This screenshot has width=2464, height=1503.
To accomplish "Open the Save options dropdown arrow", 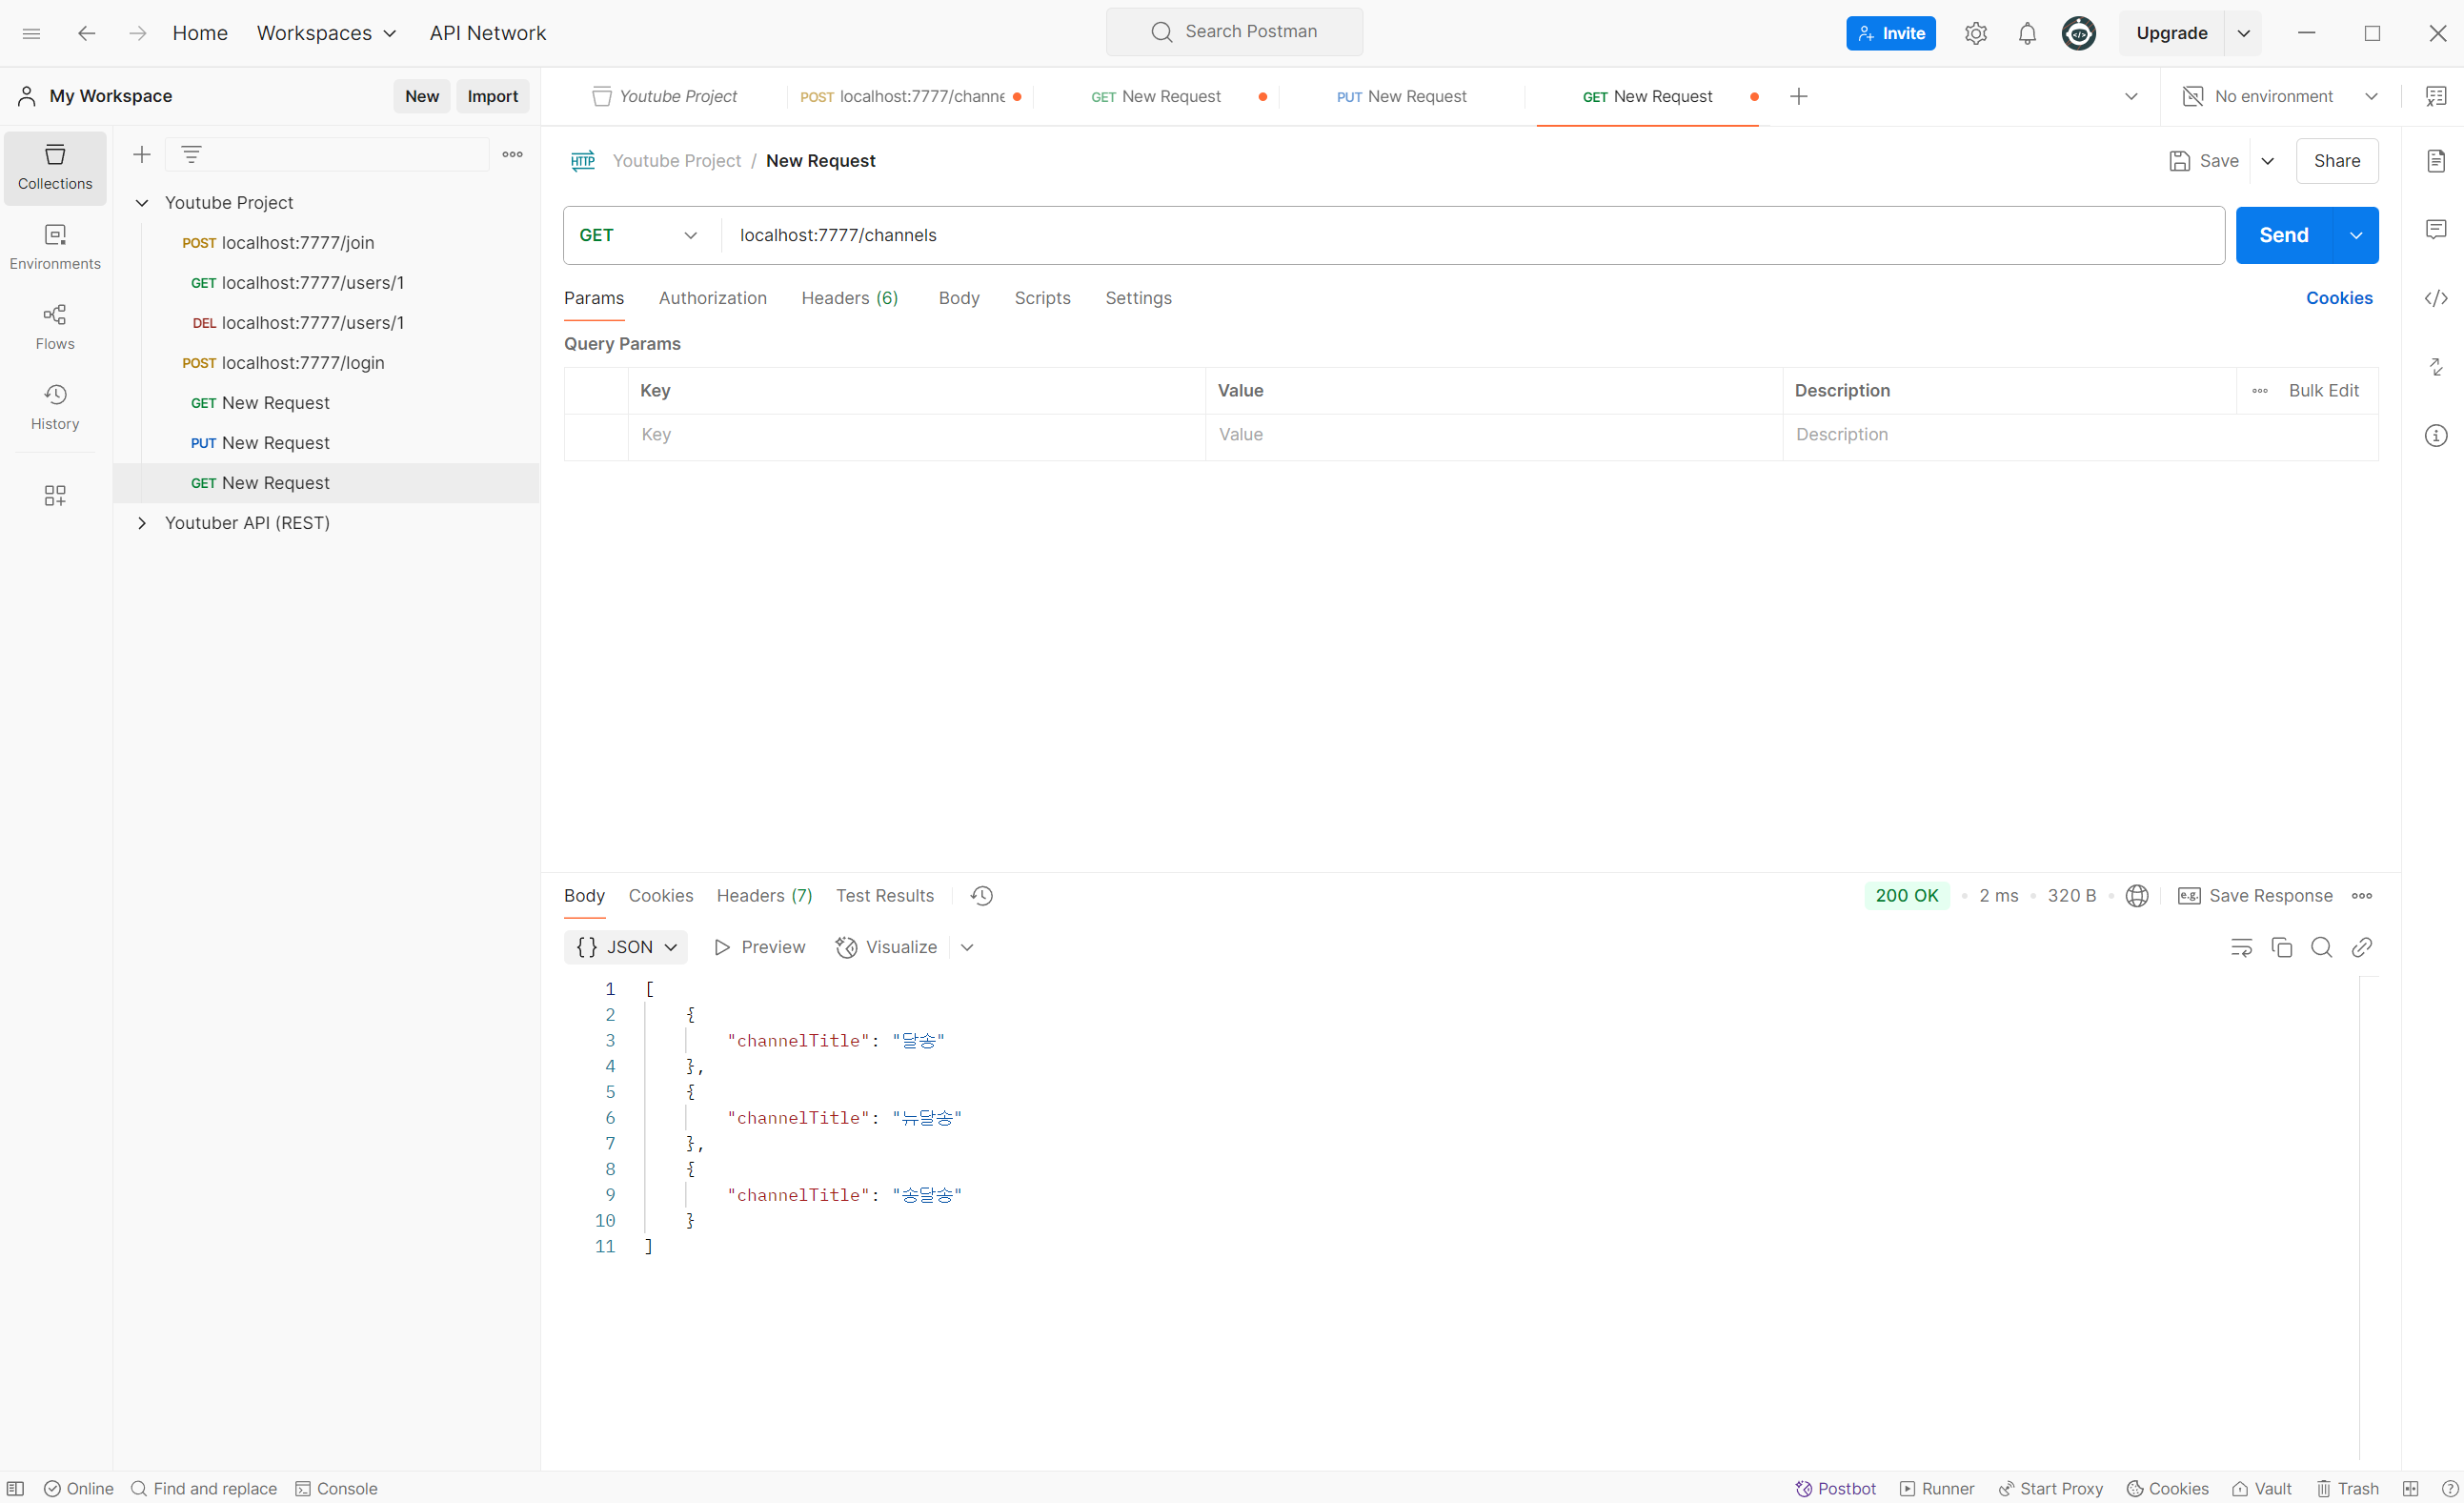I will [2268, 161].
